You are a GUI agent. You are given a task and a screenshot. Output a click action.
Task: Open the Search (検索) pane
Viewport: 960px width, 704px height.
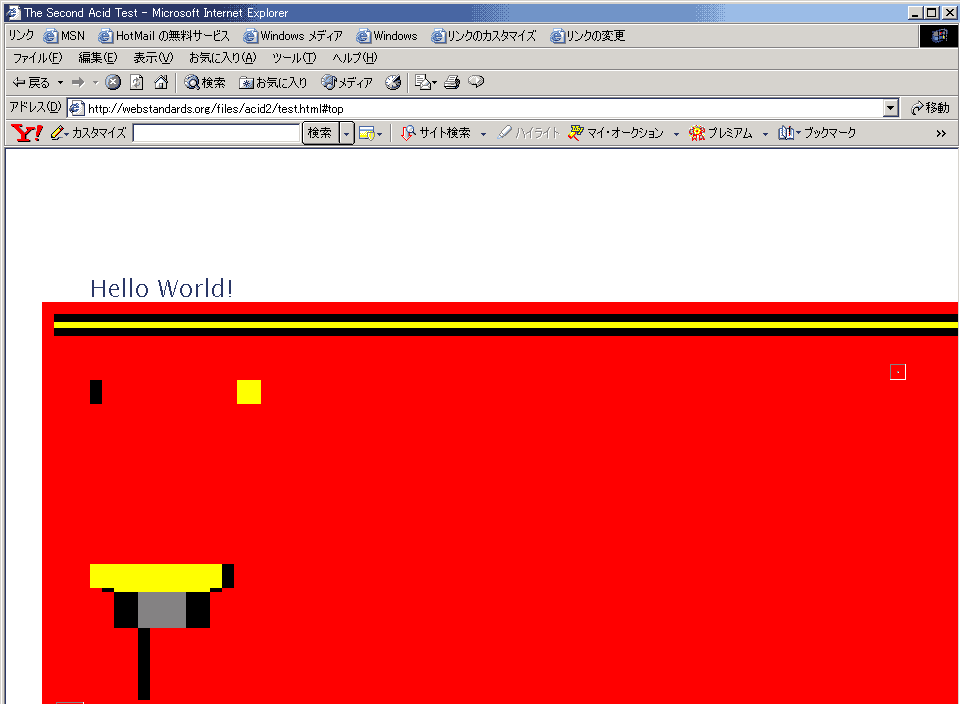click(205, 82)
